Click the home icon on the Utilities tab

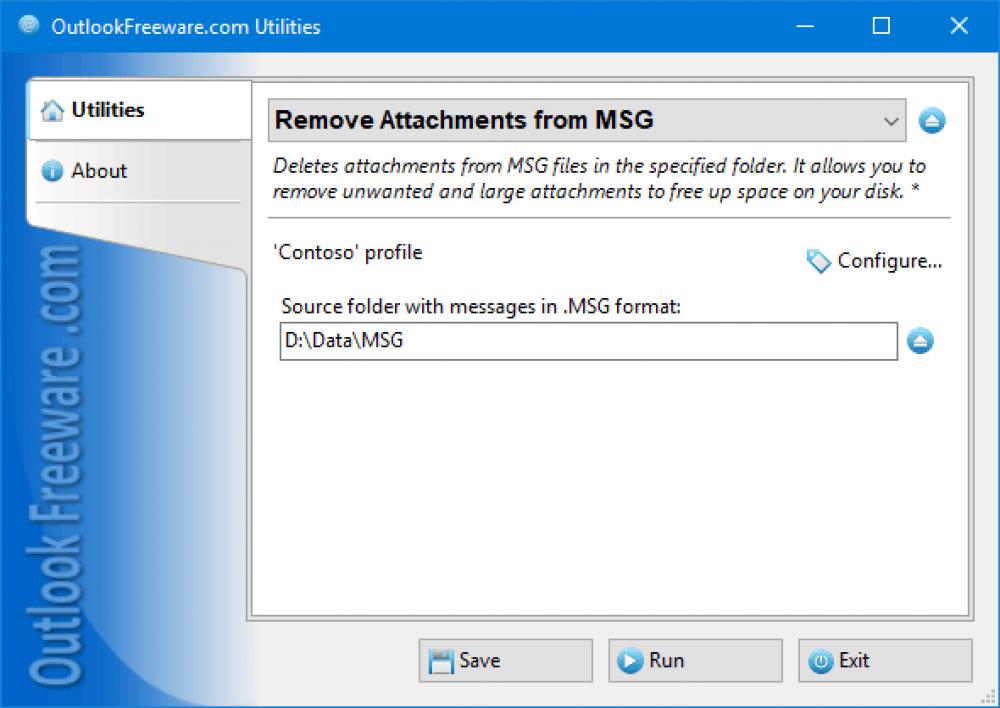coord(52,110)
